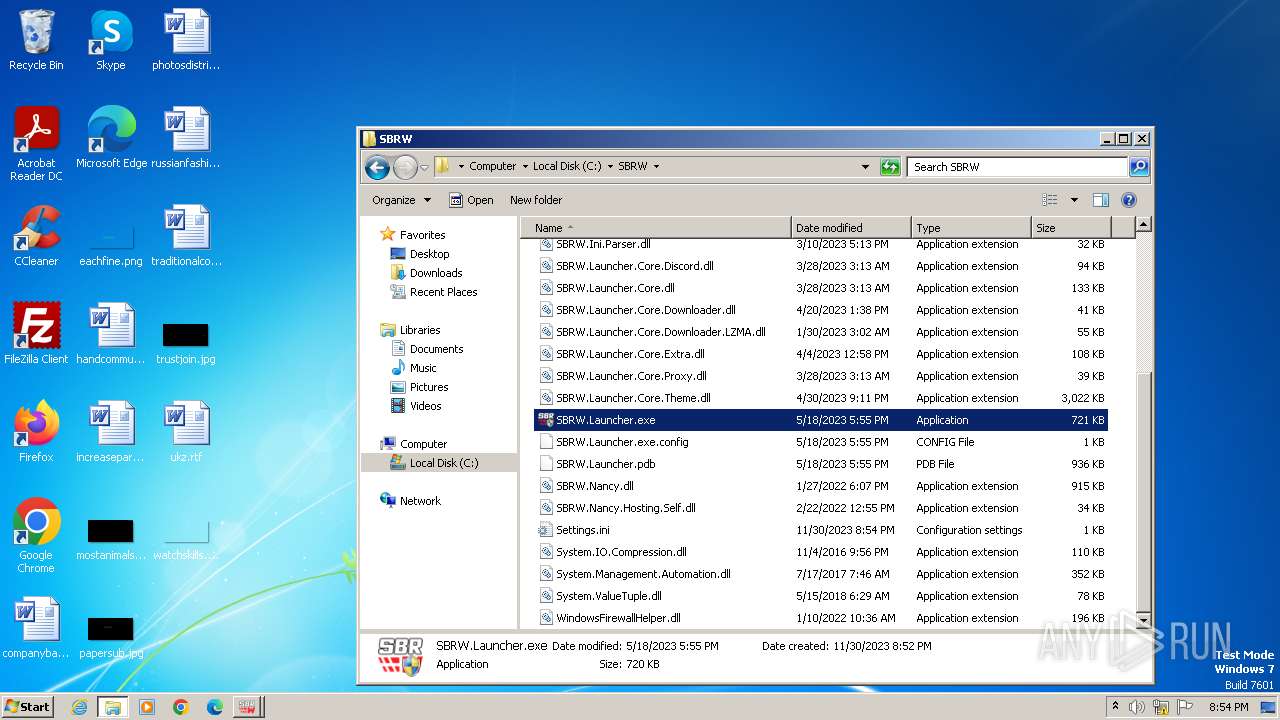Open Desktop in the navigation pane
Image resolution: width=1280 pixels, height=720 pixels.
tap(429, 254)
